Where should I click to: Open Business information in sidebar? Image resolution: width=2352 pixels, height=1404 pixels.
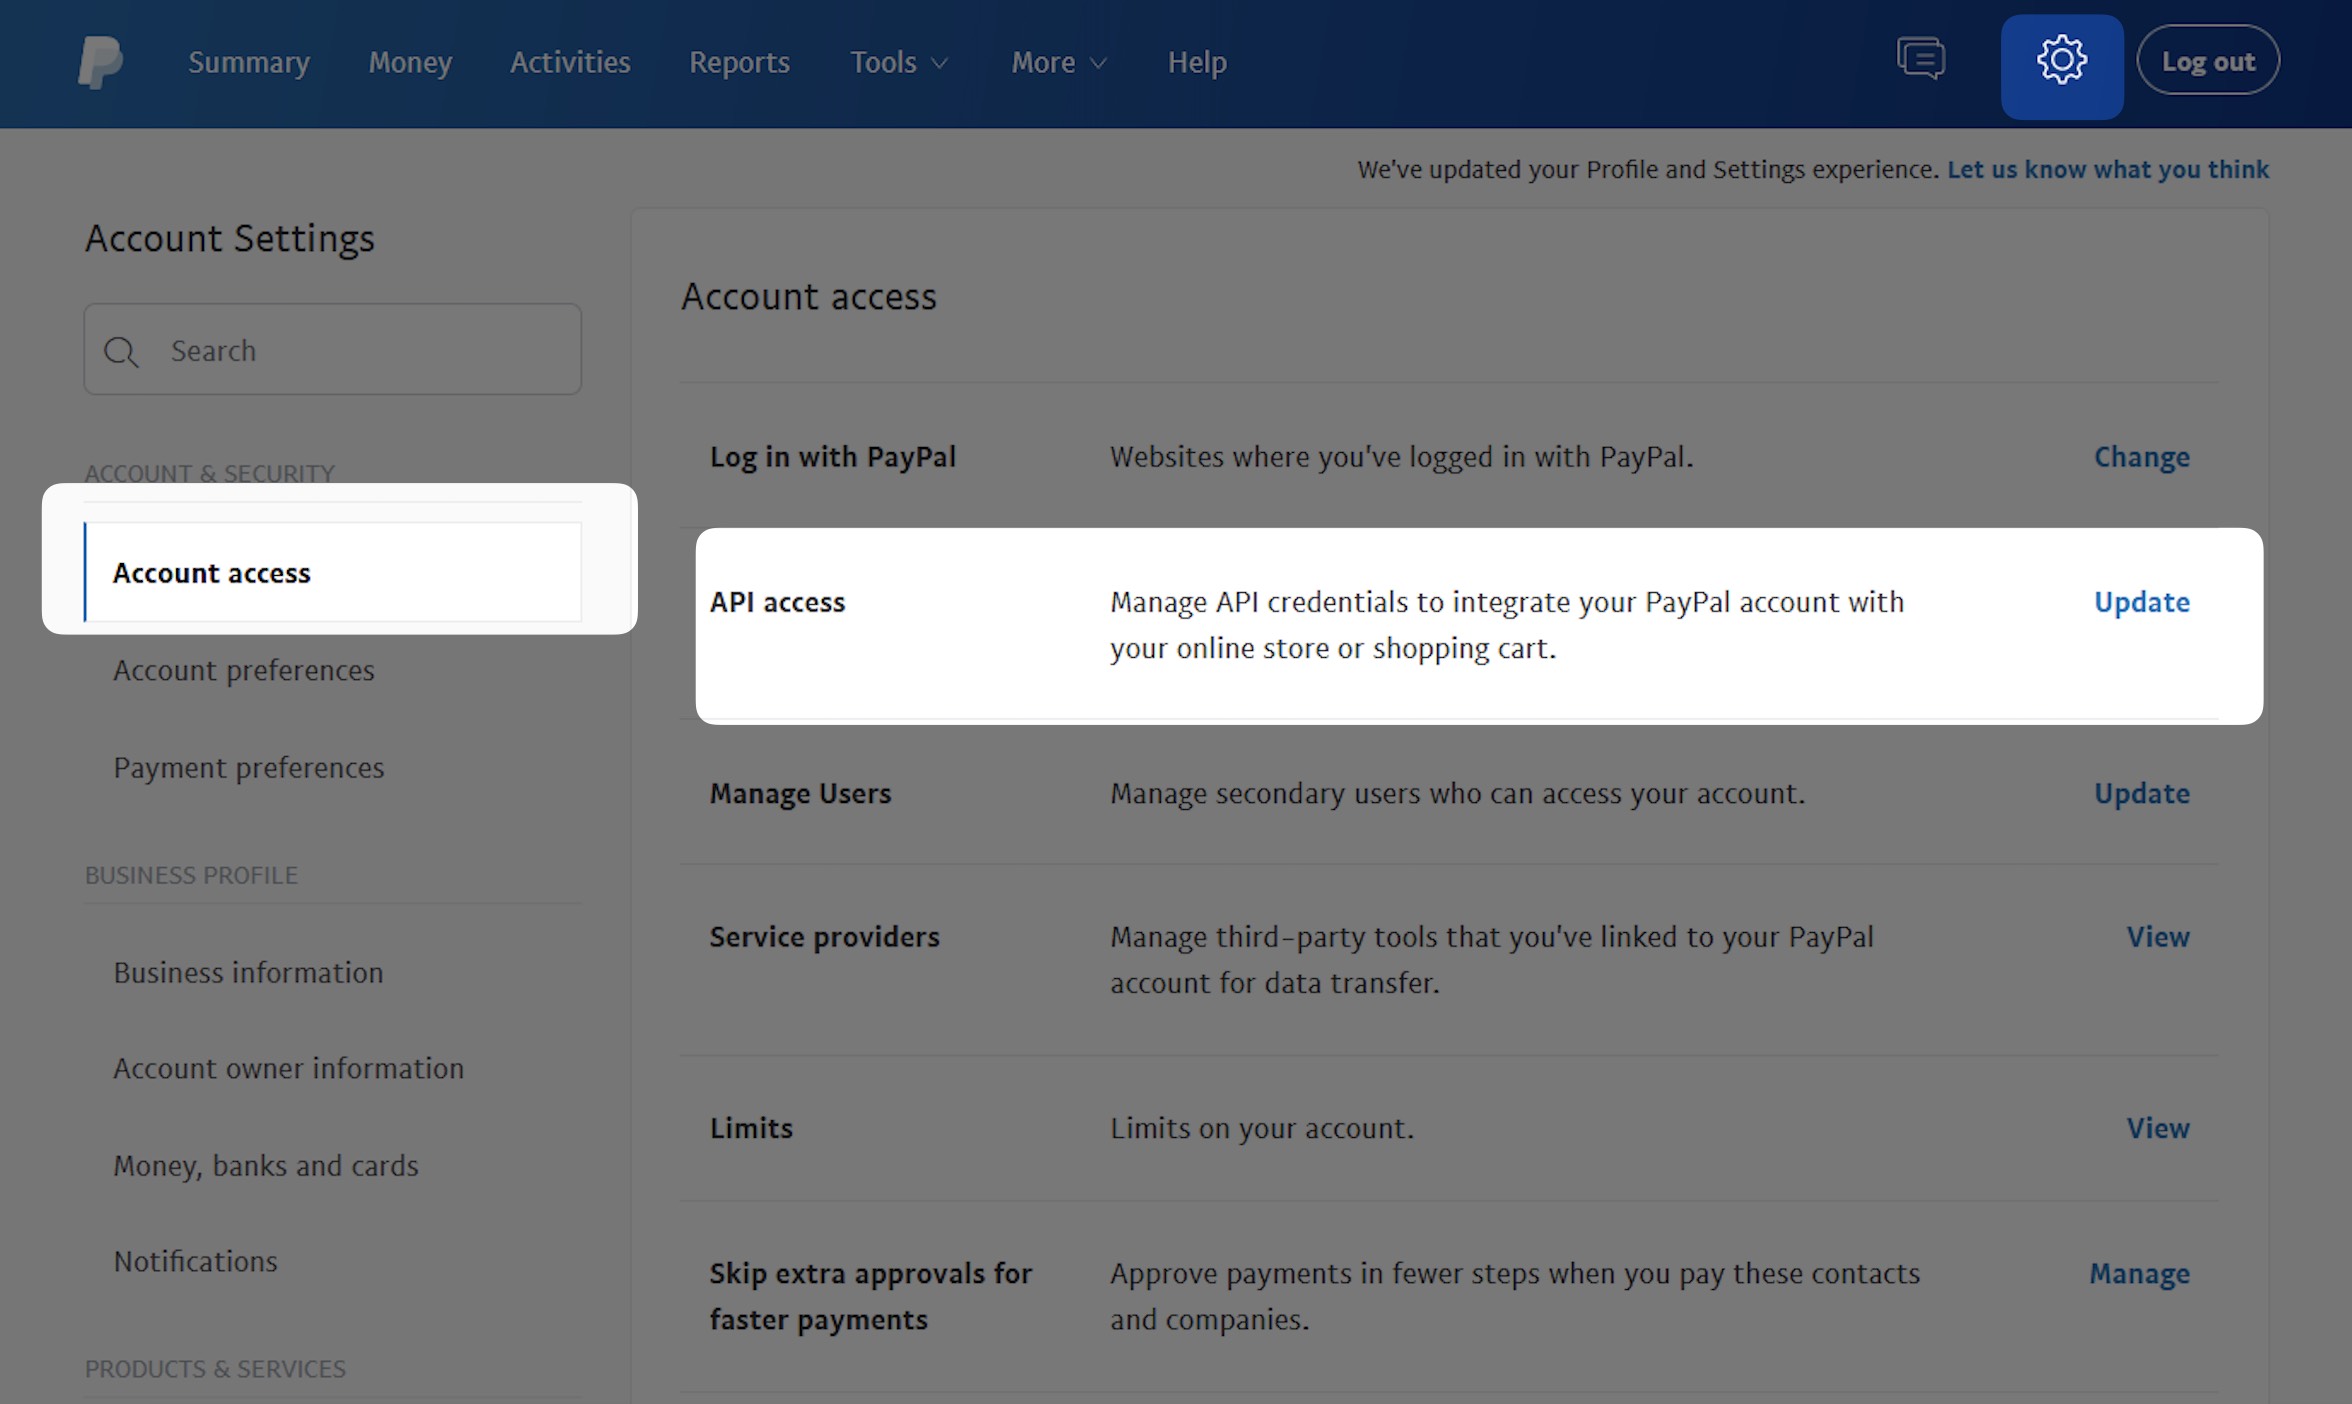(x=248, y=972)
